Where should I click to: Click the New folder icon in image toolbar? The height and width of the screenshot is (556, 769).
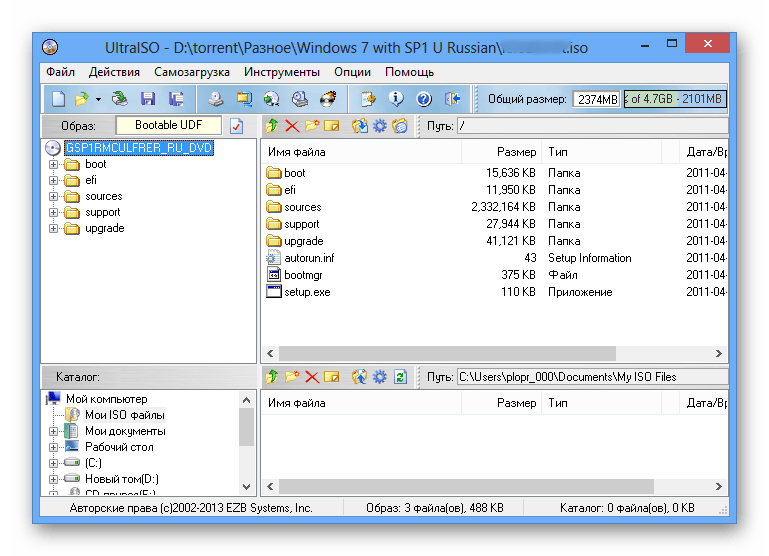(312, 126)
